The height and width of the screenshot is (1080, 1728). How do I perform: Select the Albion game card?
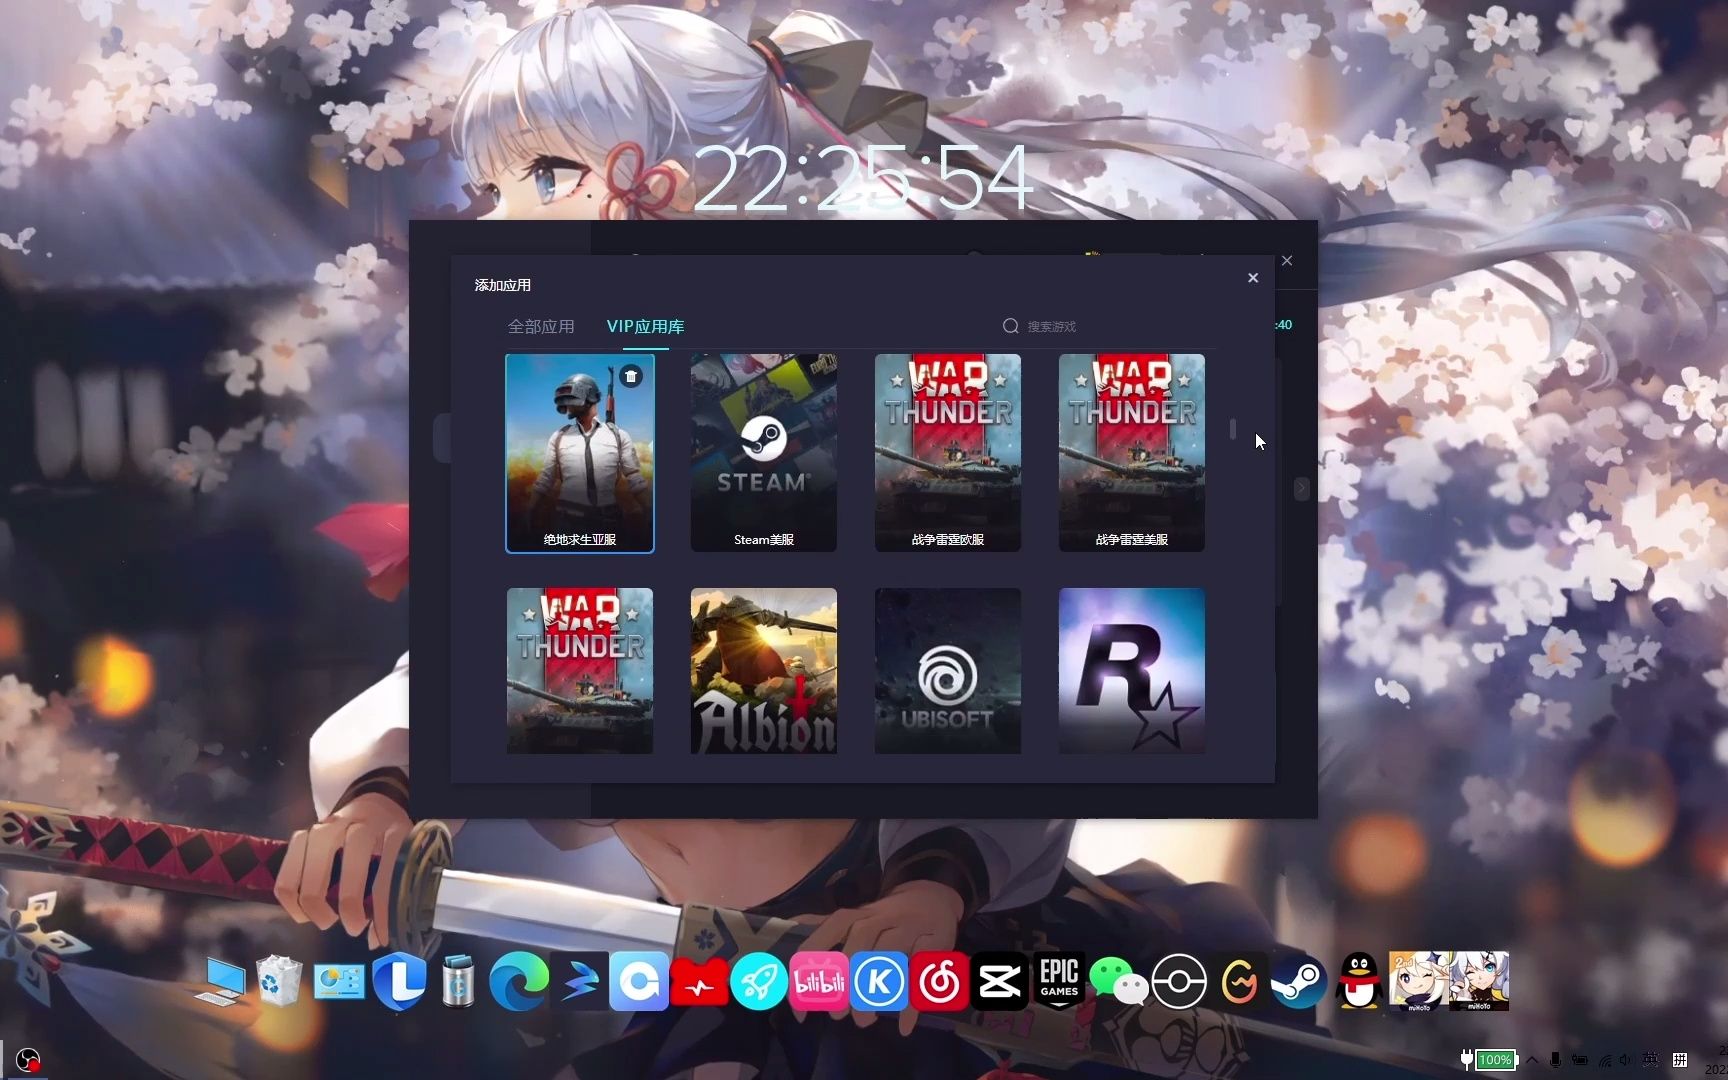(x=764, y=670)
